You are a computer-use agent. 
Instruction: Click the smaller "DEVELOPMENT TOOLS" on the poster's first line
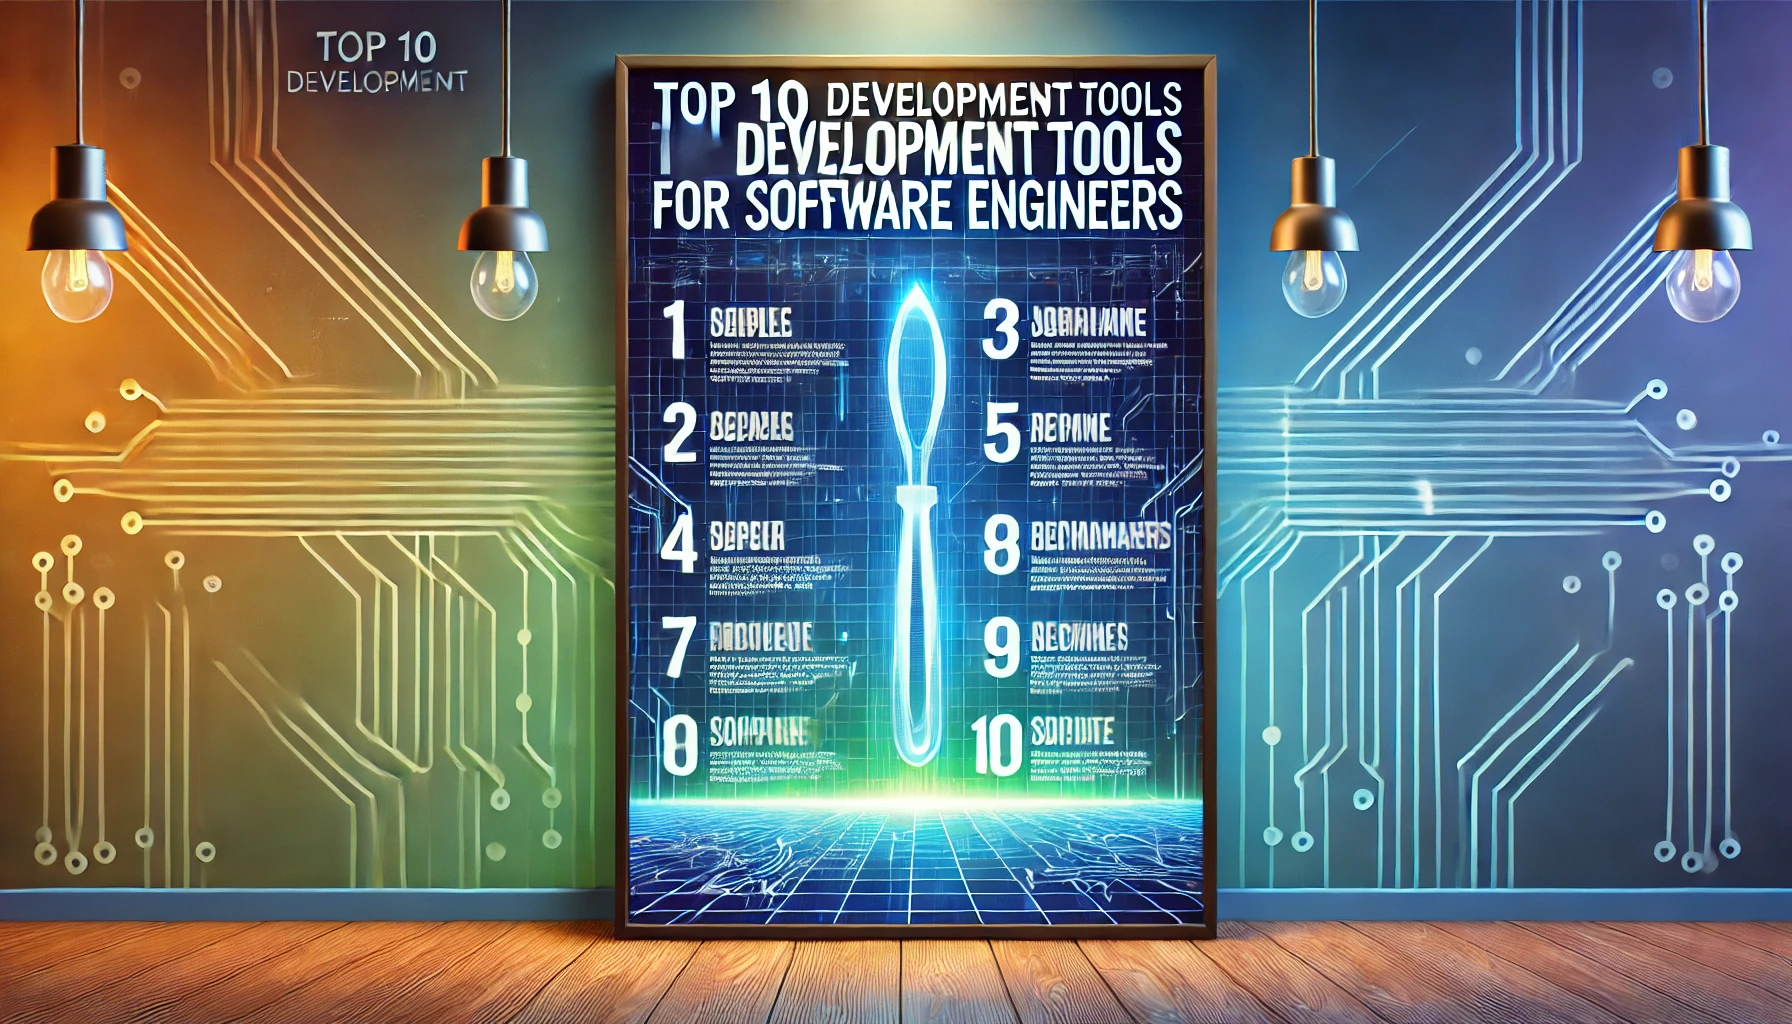point(1005,98)
